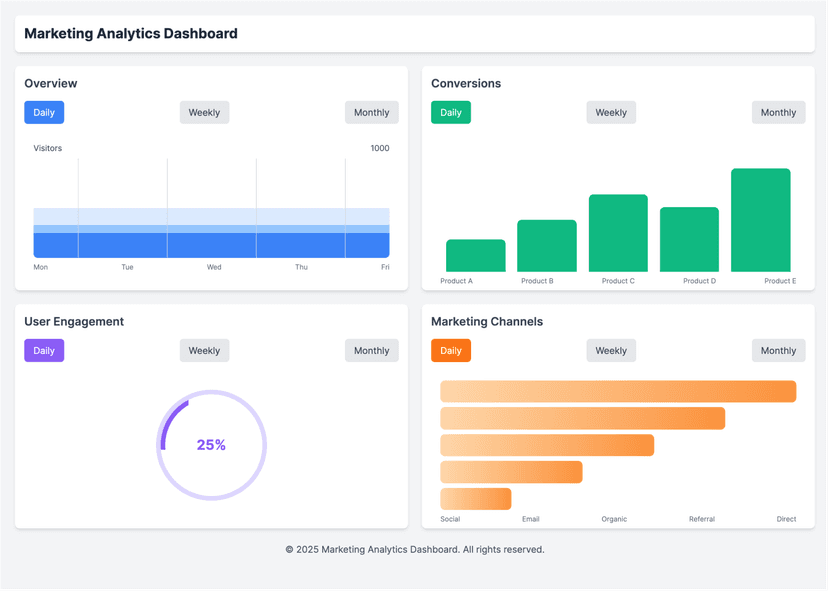
Task: Select Daily in User Engagement panel
Action: [44, 350]
